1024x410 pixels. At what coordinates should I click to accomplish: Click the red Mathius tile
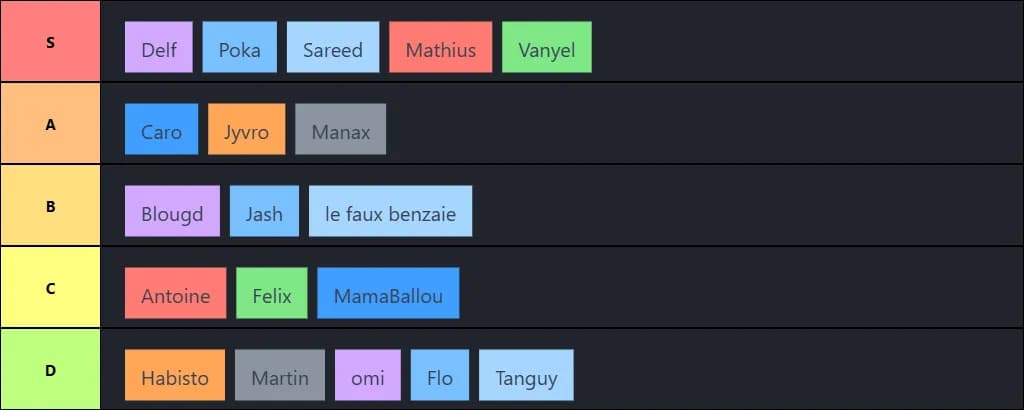[x=441, y=47]
